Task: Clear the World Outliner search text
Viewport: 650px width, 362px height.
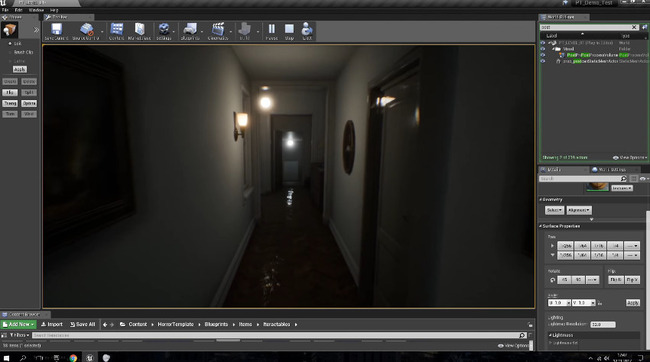Action: [x=634, y=27]
